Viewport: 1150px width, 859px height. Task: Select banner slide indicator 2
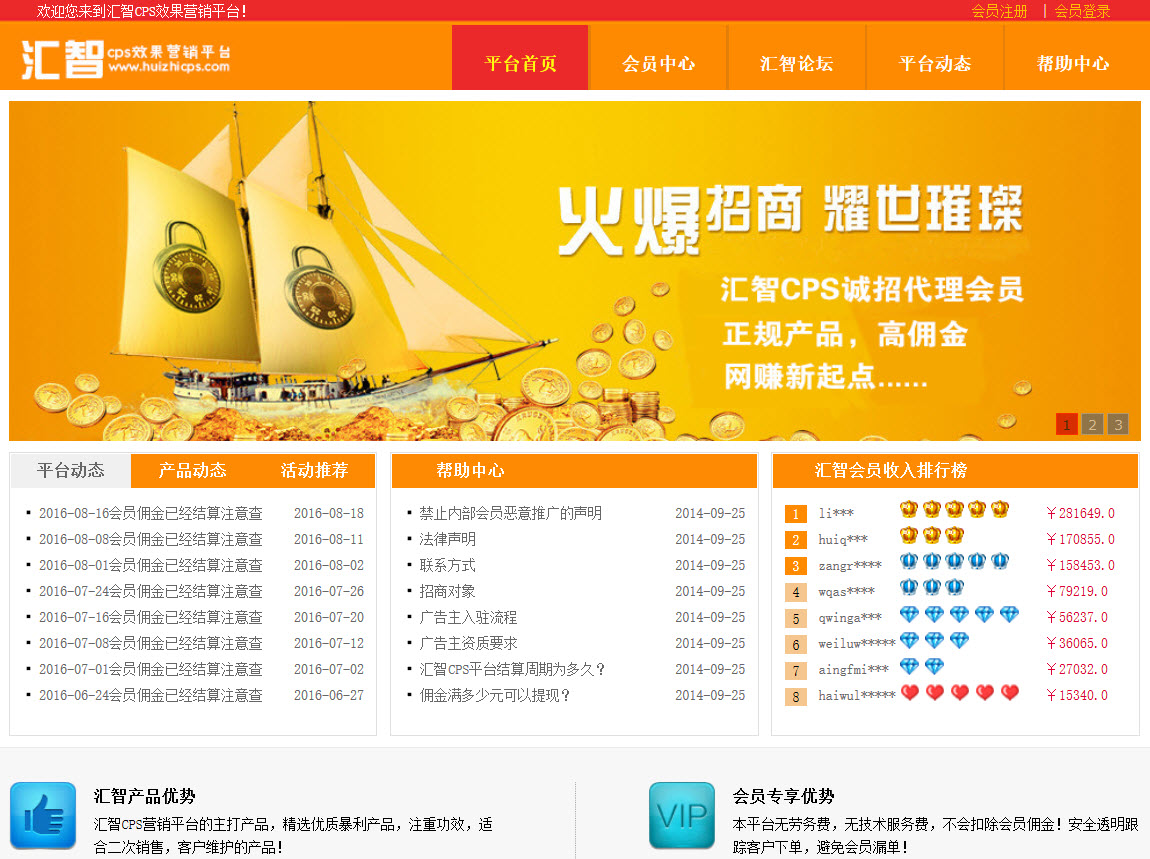(1092, 424)
